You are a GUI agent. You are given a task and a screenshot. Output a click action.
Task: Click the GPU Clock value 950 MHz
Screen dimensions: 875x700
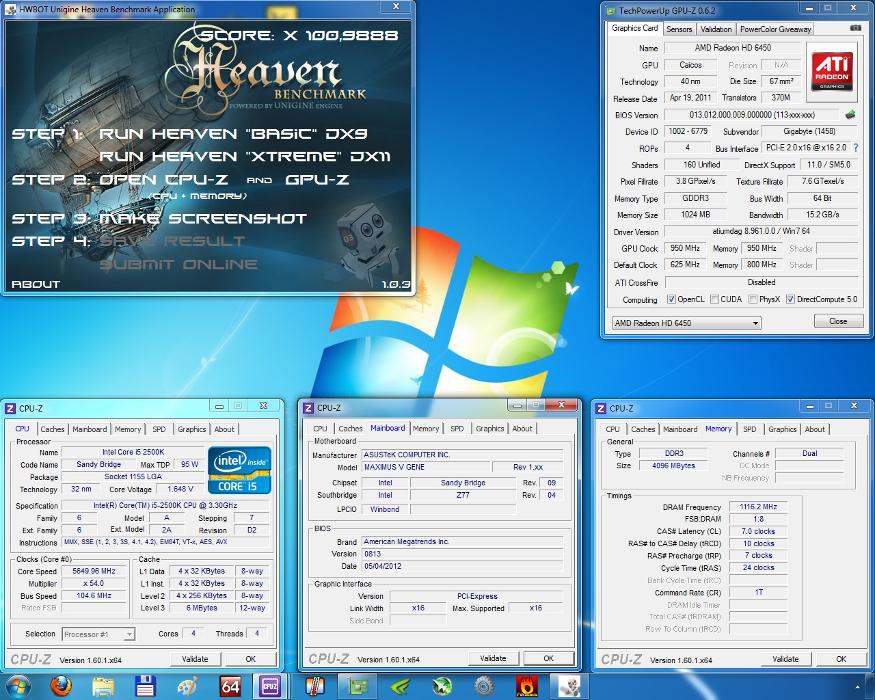tap(685, 248)
